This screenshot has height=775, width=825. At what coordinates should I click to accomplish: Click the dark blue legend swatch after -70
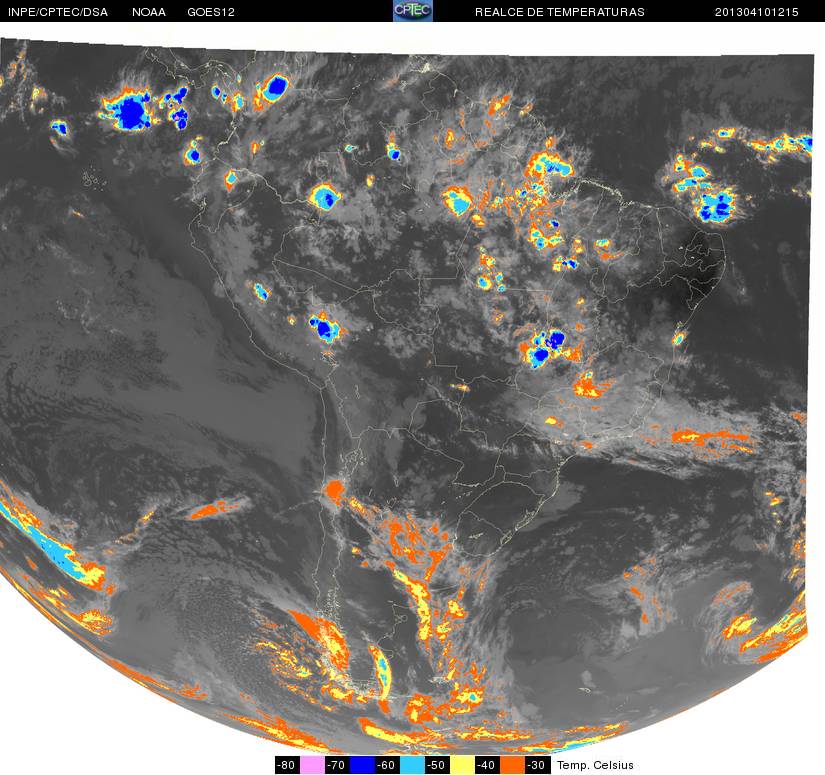click(363, 765)
